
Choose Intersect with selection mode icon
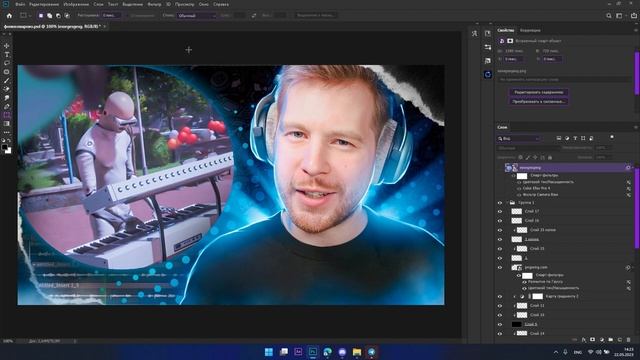click(67, 16)
